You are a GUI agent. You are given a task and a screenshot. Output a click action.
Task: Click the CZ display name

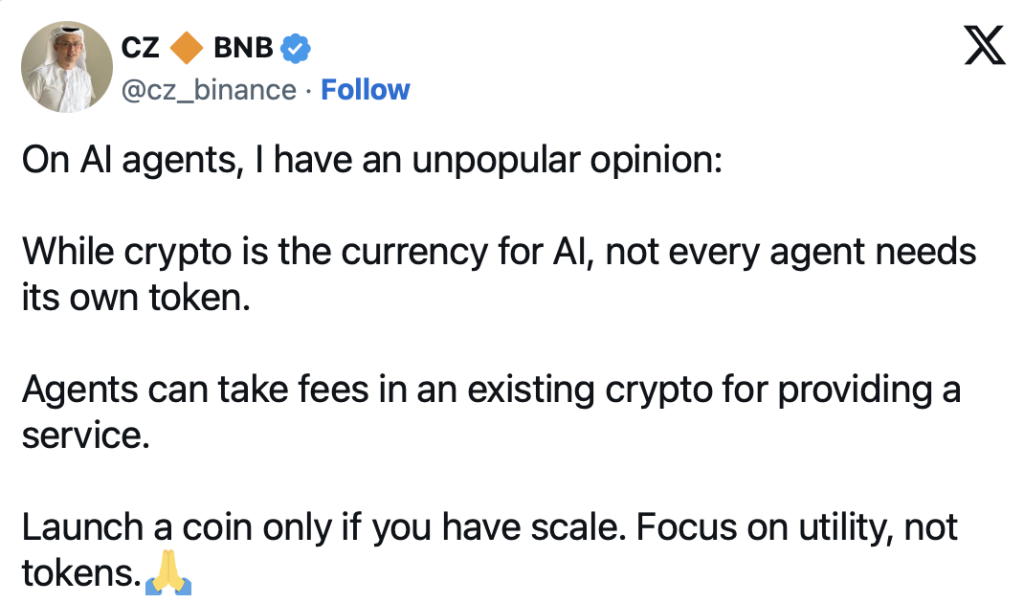pos(140,48)
